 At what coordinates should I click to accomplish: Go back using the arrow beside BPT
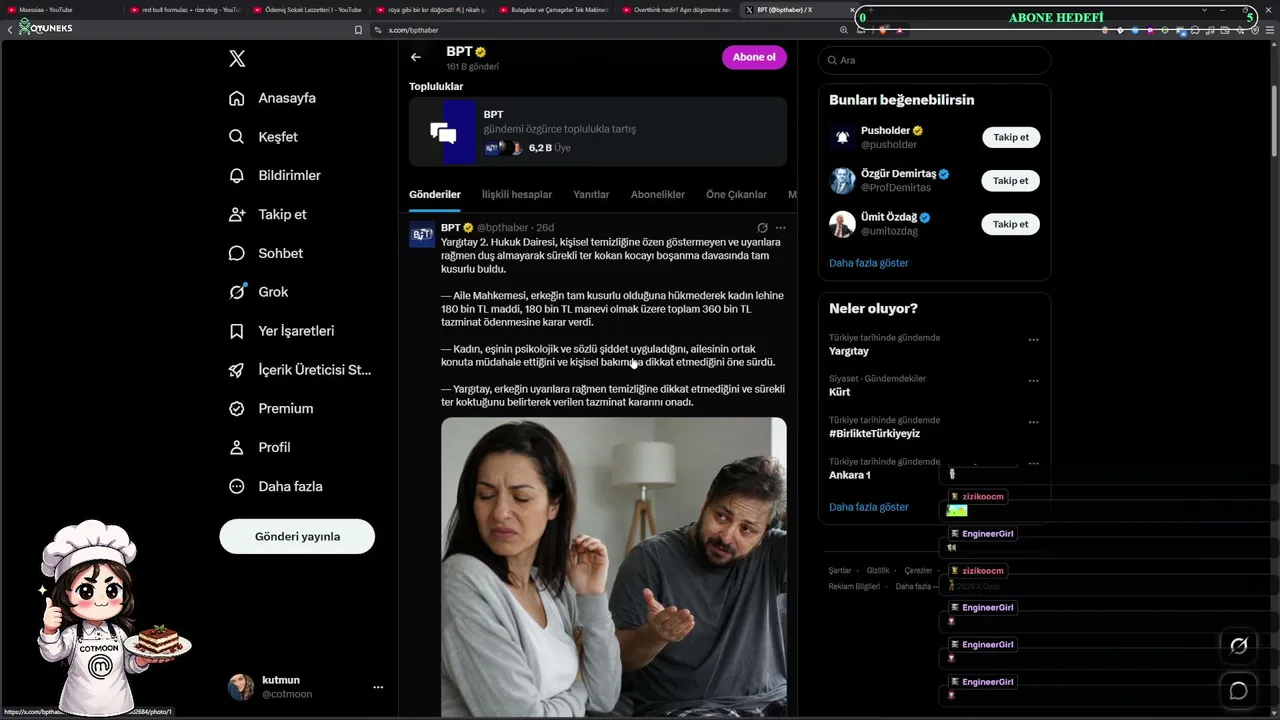click(416, 57)
